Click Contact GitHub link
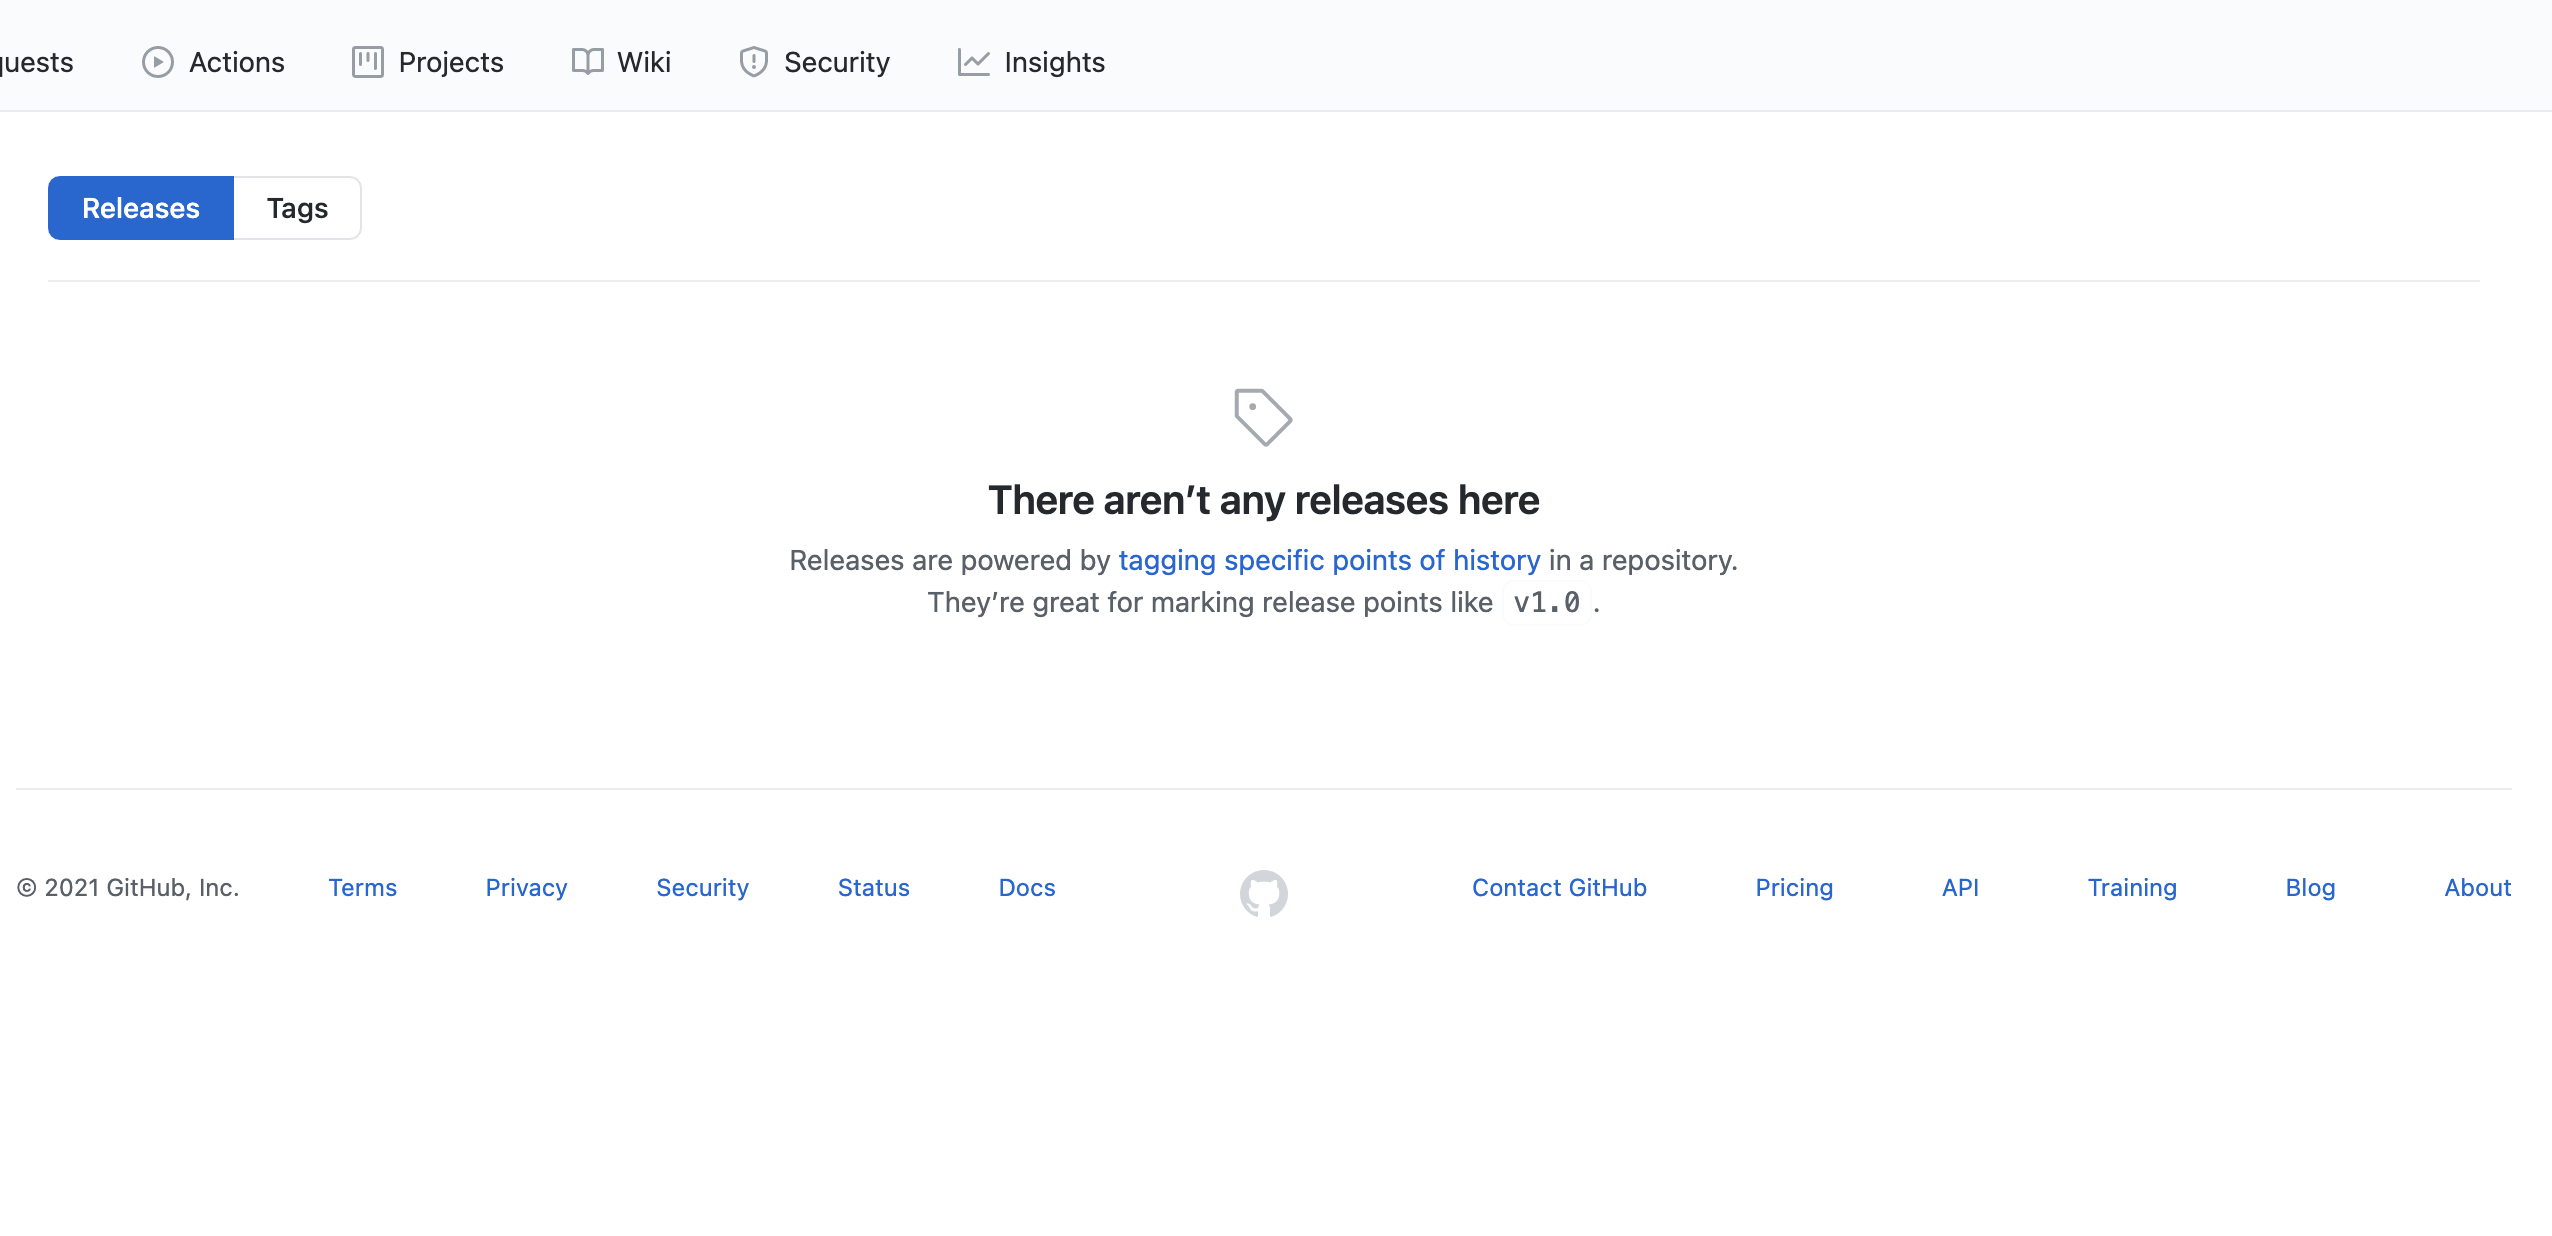 tap(1558, 888)
